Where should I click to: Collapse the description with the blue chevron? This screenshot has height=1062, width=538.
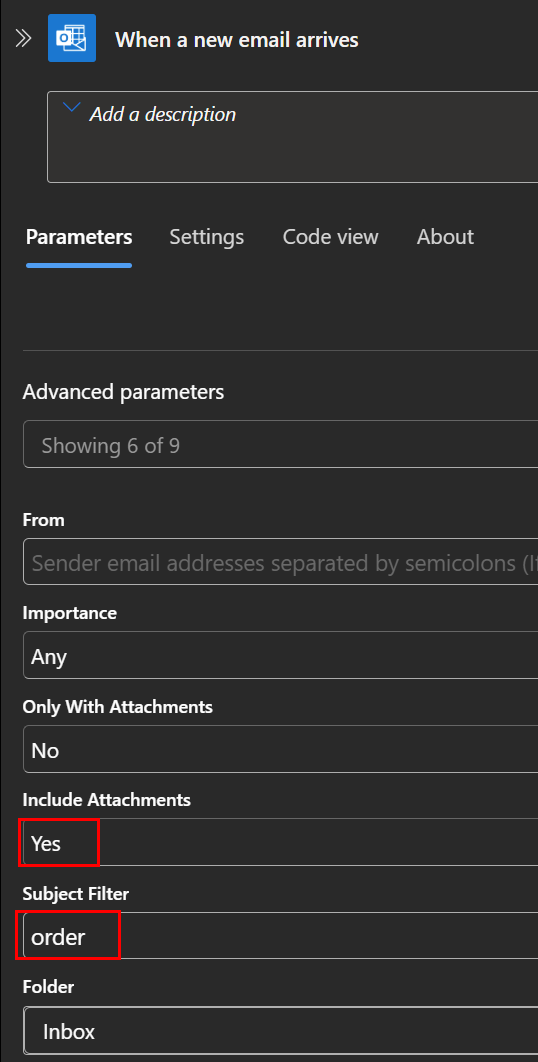(x=71, y=108)
